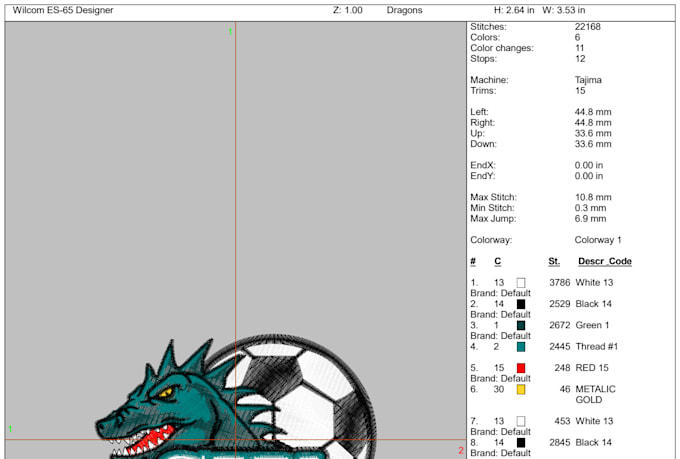Click the green marker 1 at the canvas top
The width and height of the screenshot is (680, 459).
[x=230, y=32]
